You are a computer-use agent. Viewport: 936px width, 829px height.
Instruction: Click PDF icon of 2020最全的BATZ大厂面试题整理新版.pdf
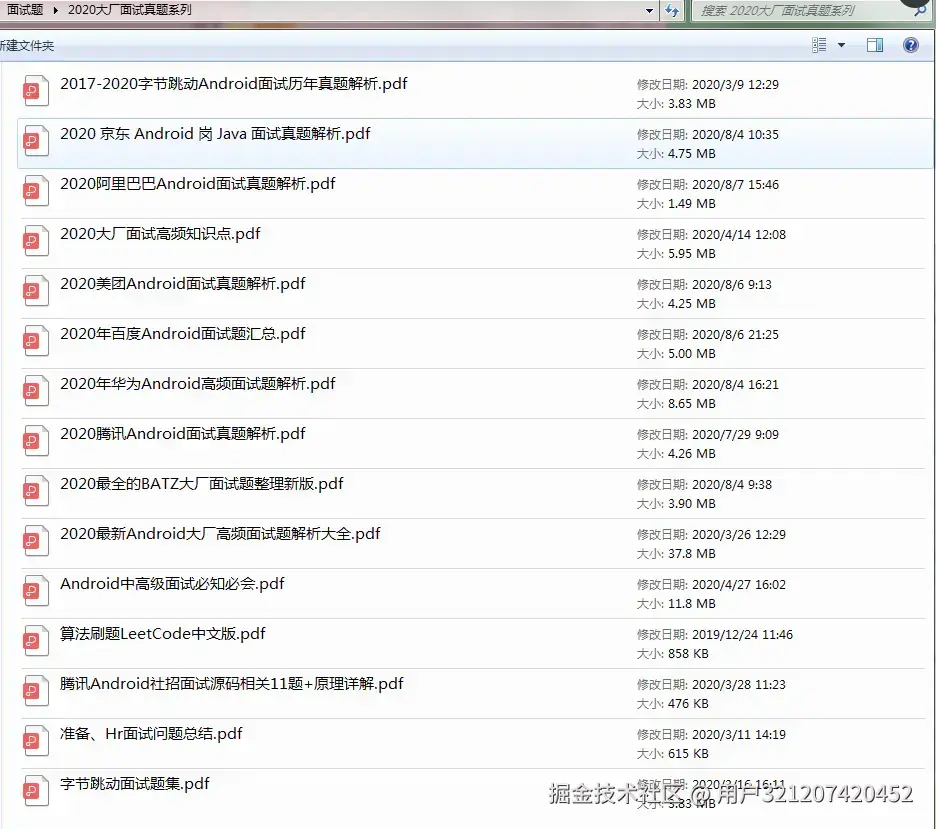point(35,492)
